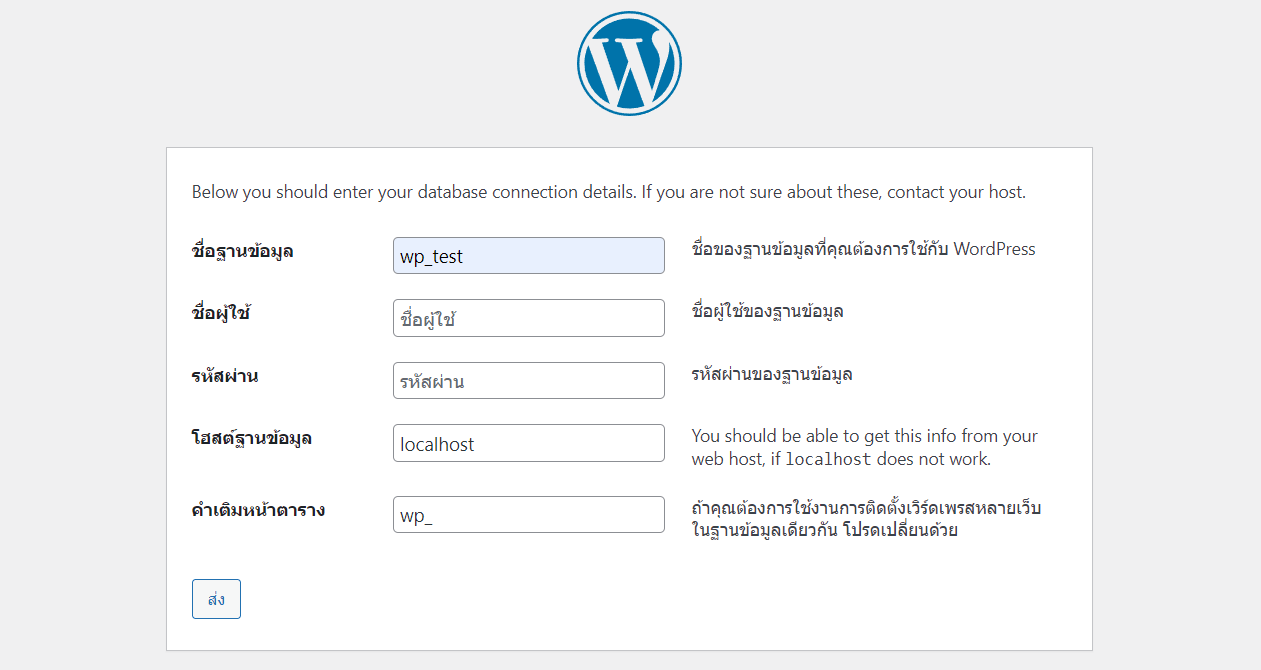
Task: Click the WordPress logo at top
Action: click(x=629, y=63)
